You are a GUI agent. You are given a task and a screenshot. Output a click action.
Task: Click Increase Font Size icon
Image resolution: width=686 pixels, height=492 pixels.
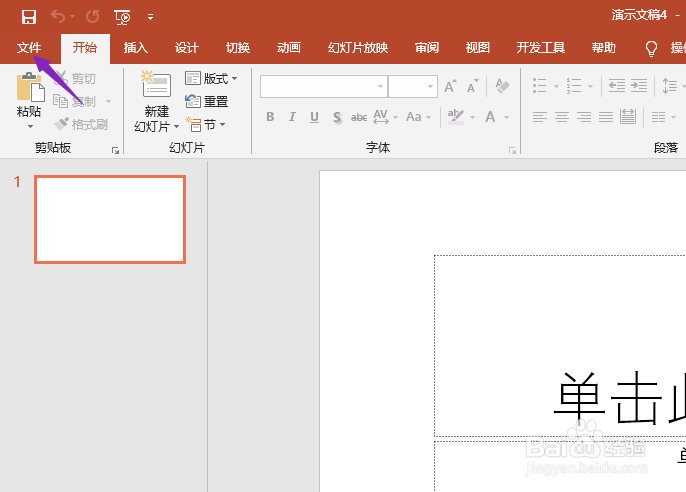(450, 86)
